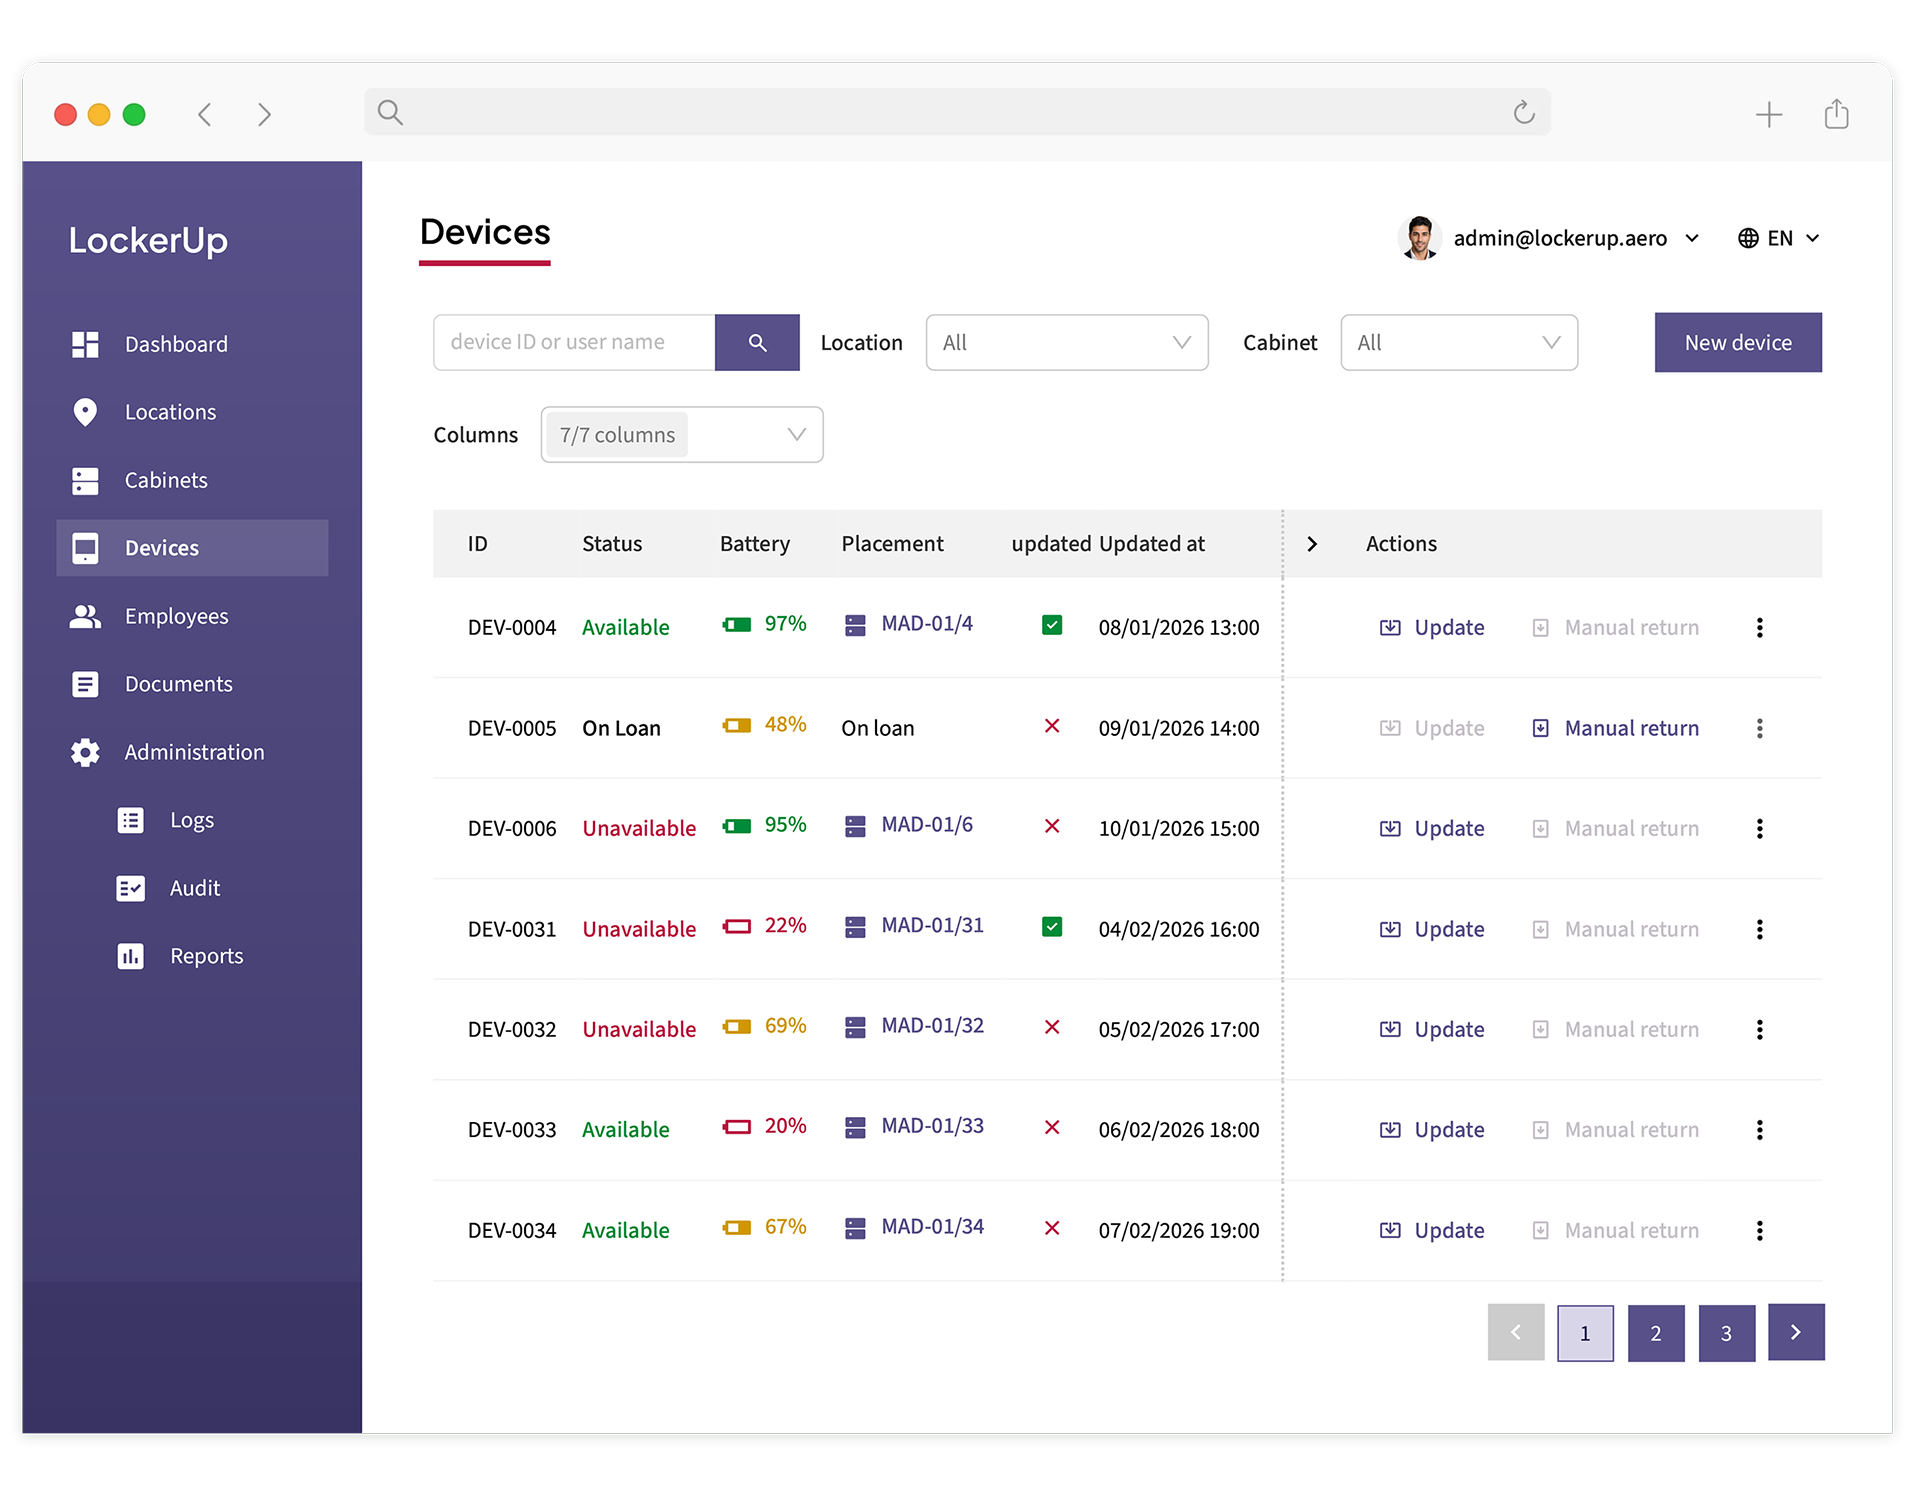1920x1500 pixels.
Task: Click the LockerUp logo
Action: [148, 241]
